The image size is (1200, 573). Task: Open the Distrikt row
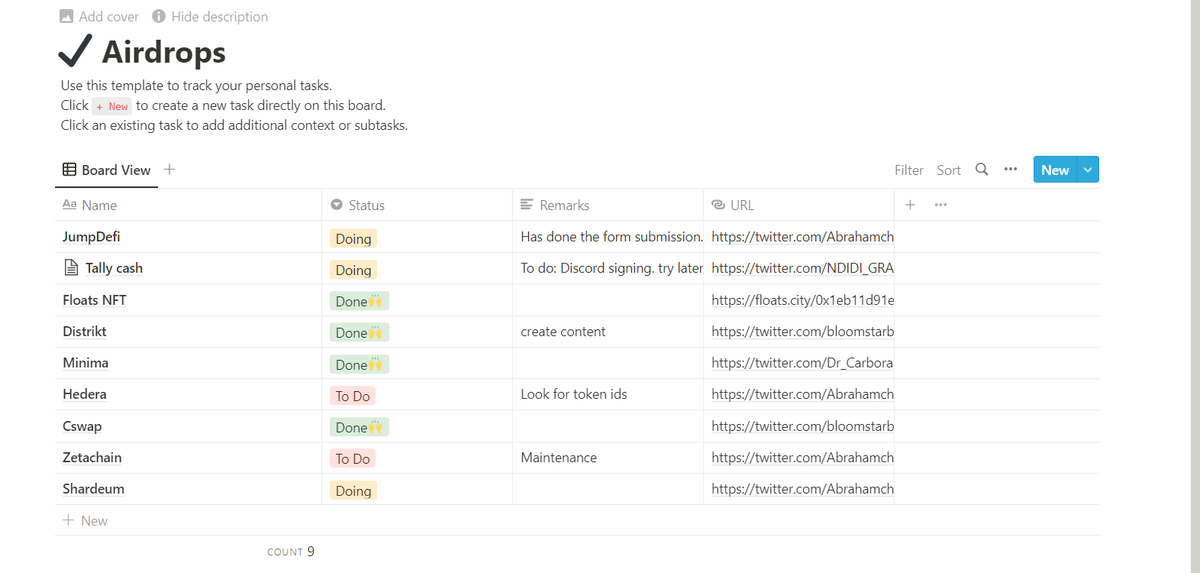[x=85, y=331]
